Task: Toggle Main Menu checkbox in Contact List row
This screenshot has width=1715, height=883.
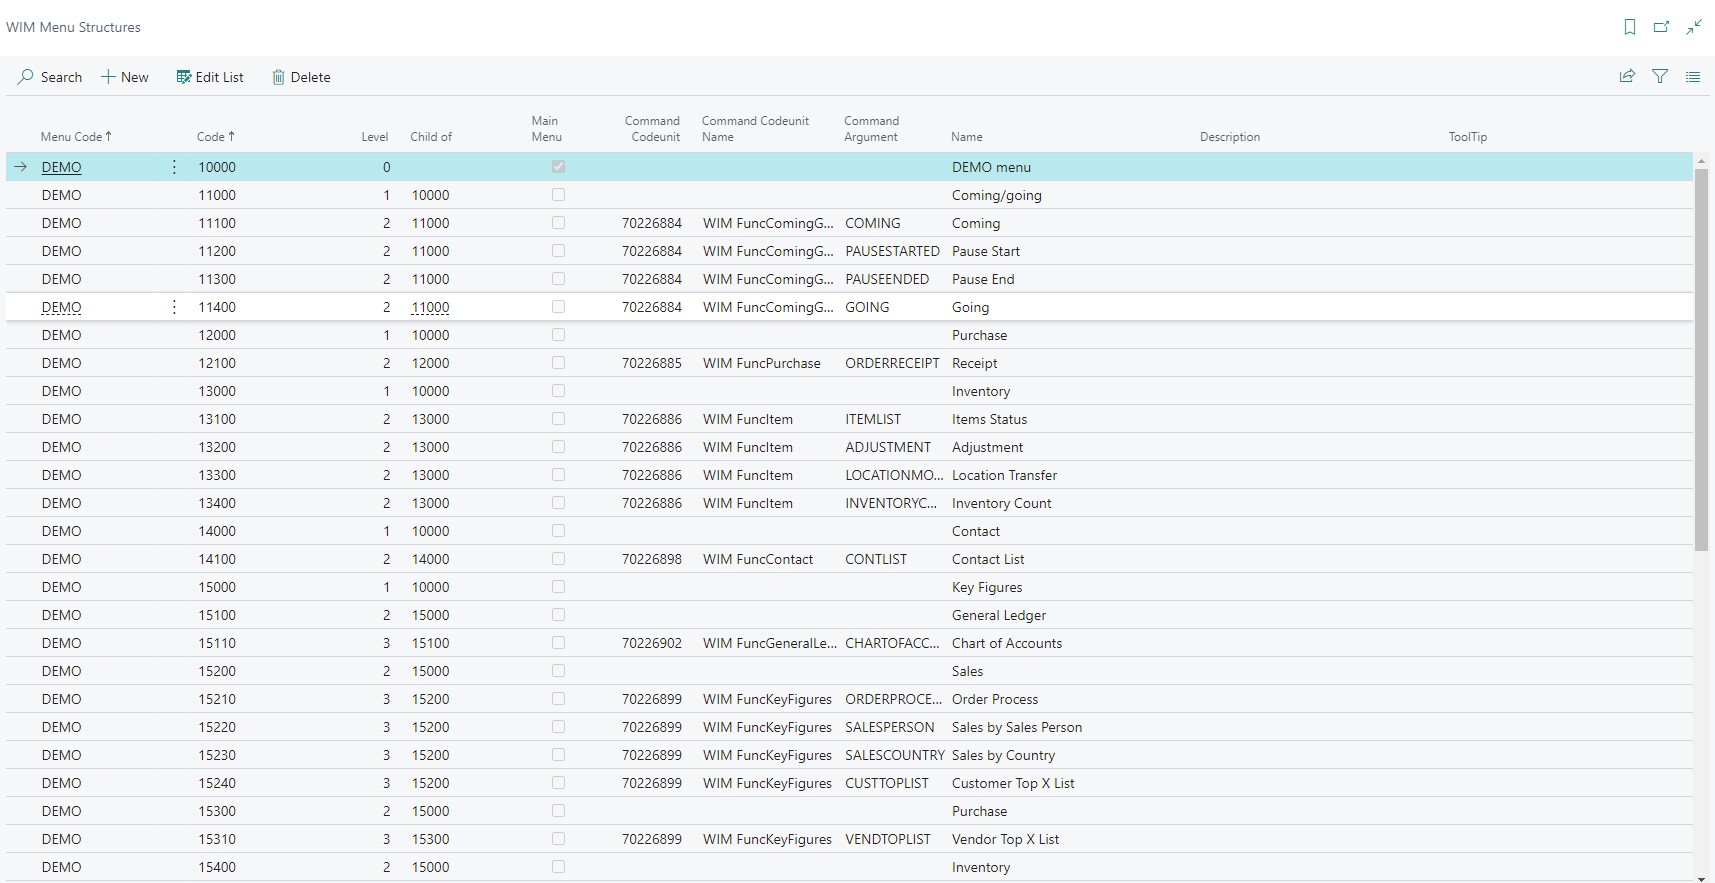Action: tap(558, 559)
